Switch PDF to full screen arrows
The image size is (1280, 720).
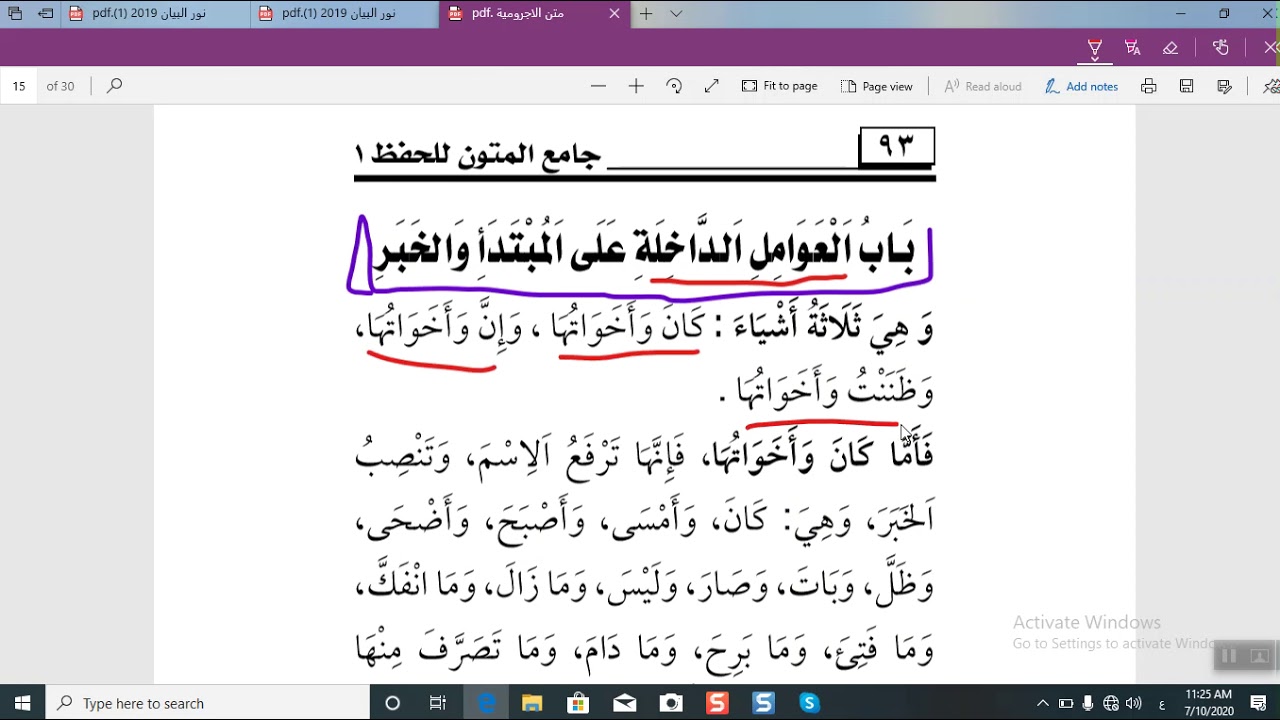(712, 86)
